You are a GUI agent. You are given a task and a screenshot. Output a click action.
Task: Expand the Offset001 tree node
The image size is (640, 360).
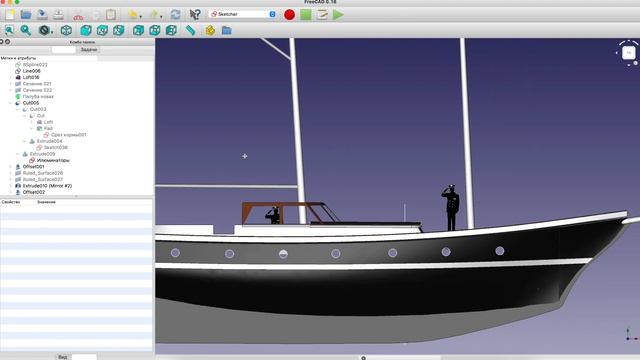point(11,167)
